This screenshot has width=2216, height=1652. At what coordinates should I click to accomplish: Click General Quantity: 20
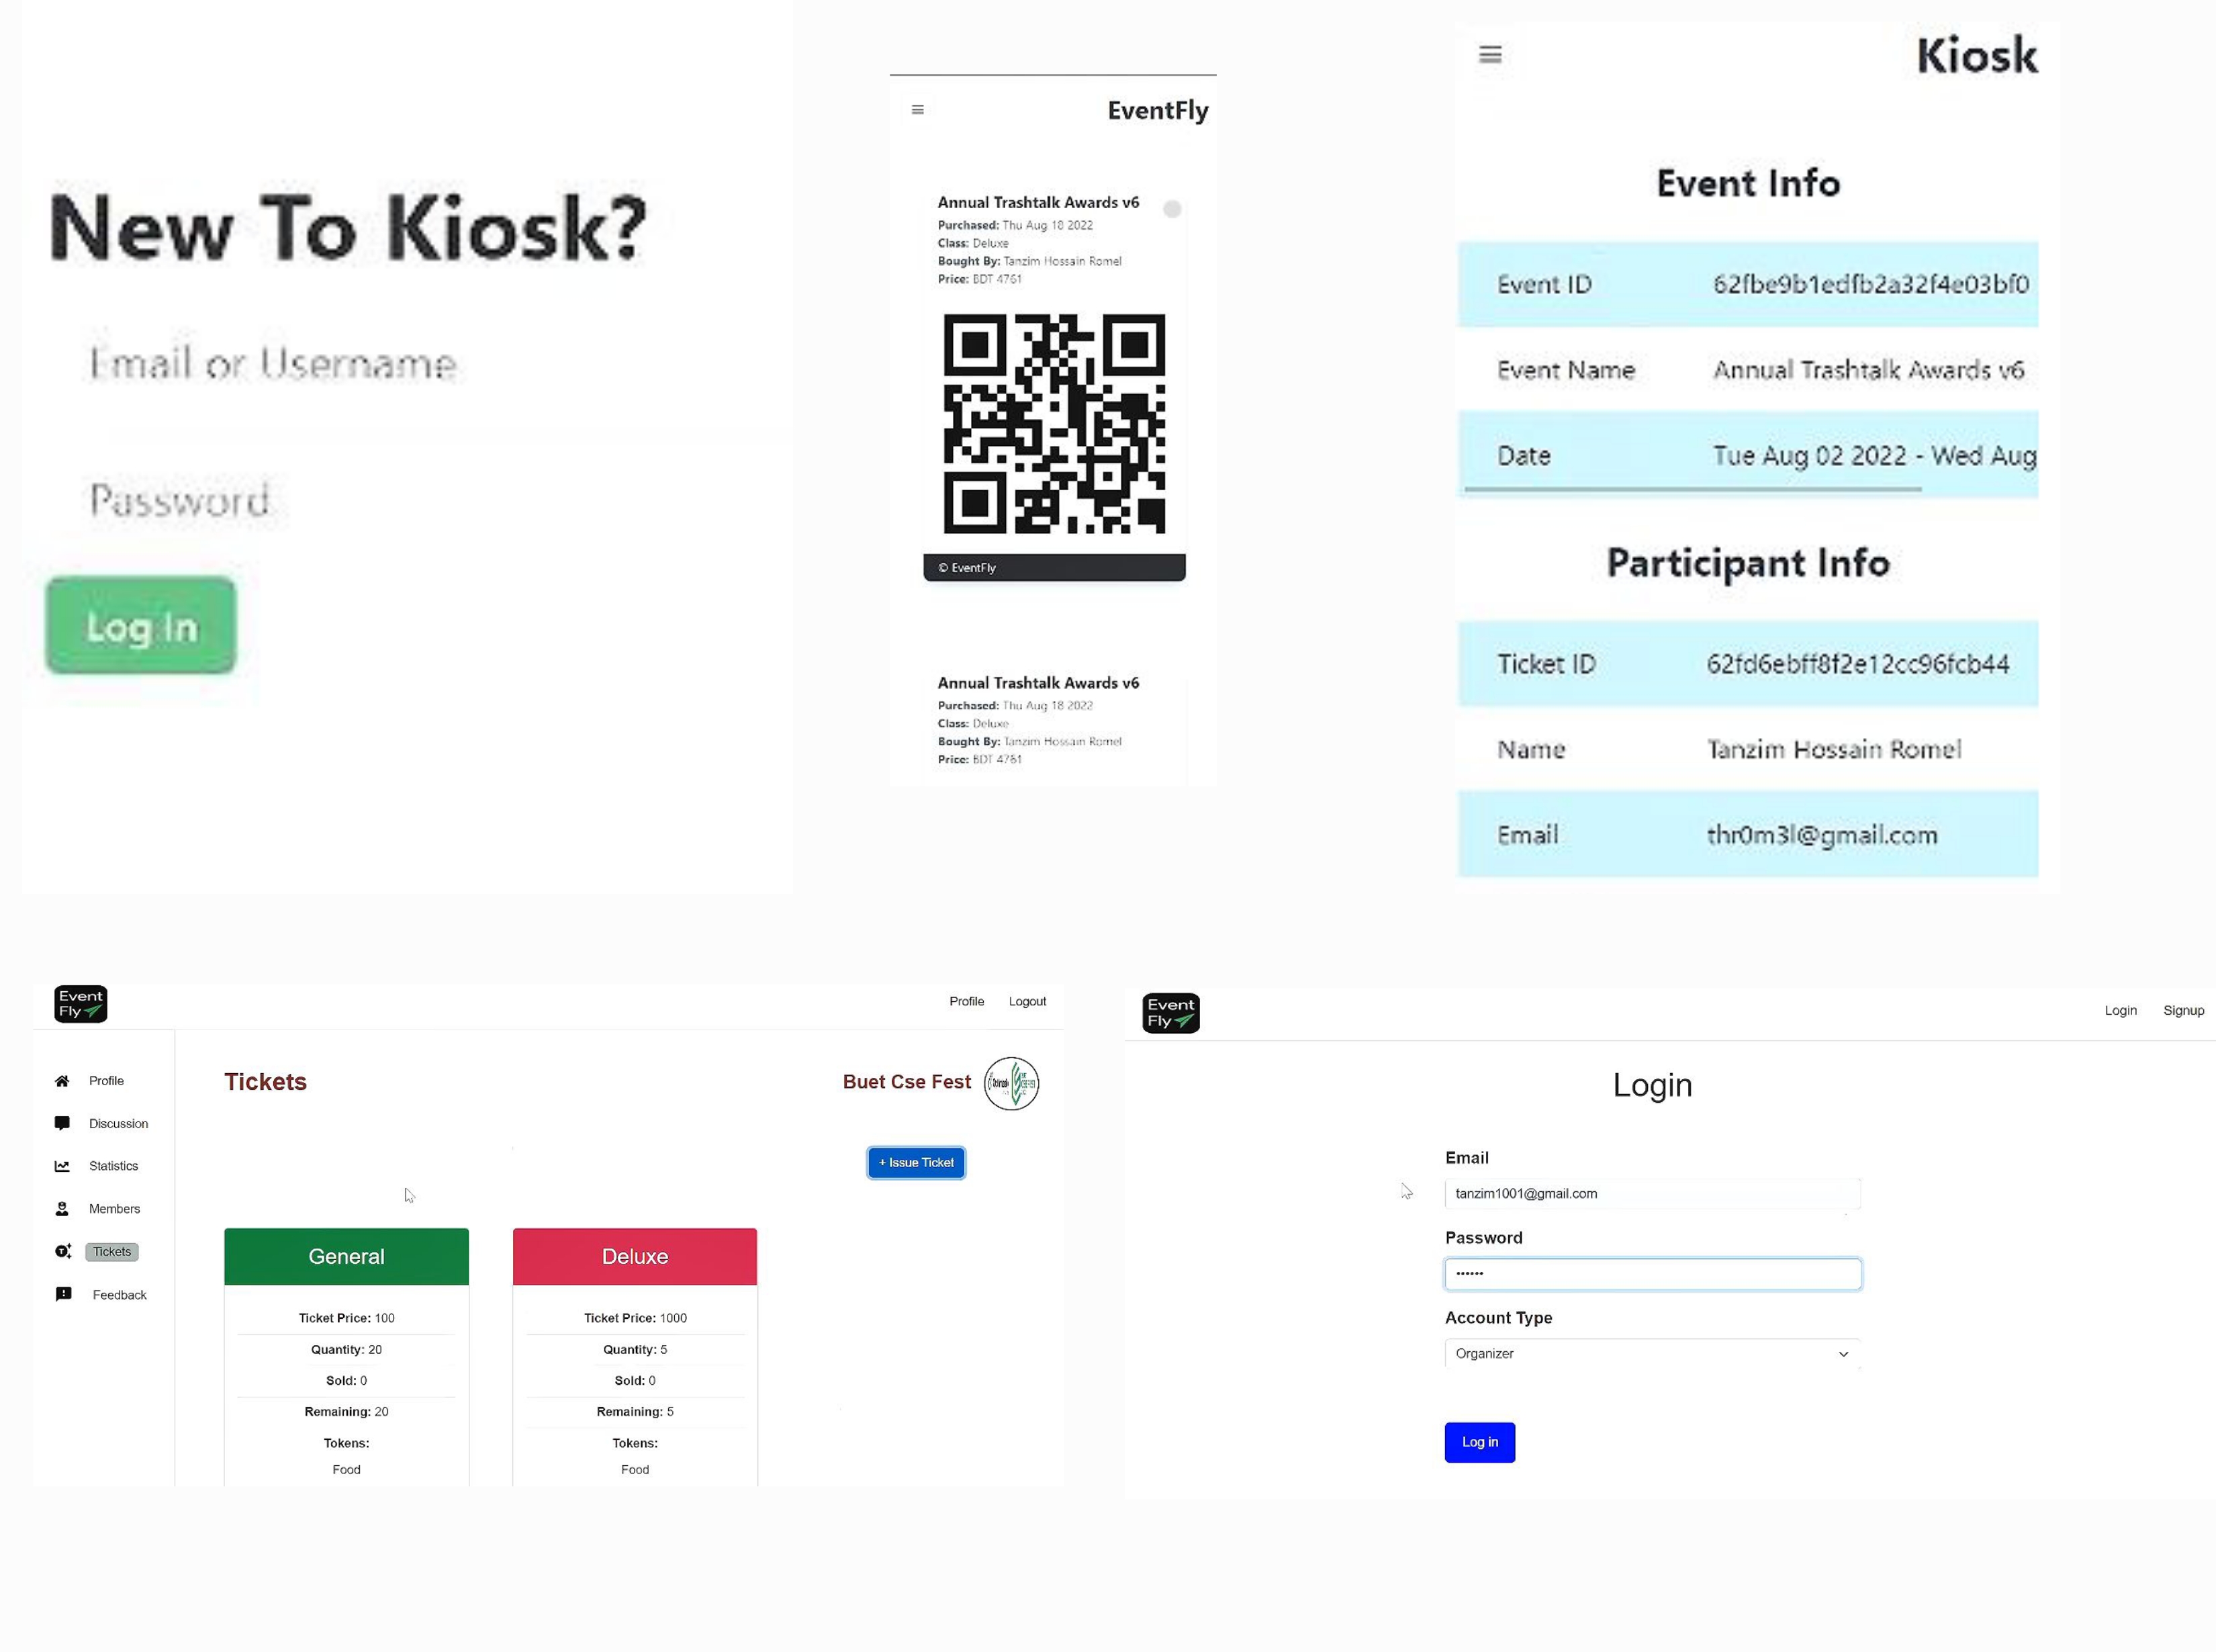tap(346, 1349)
